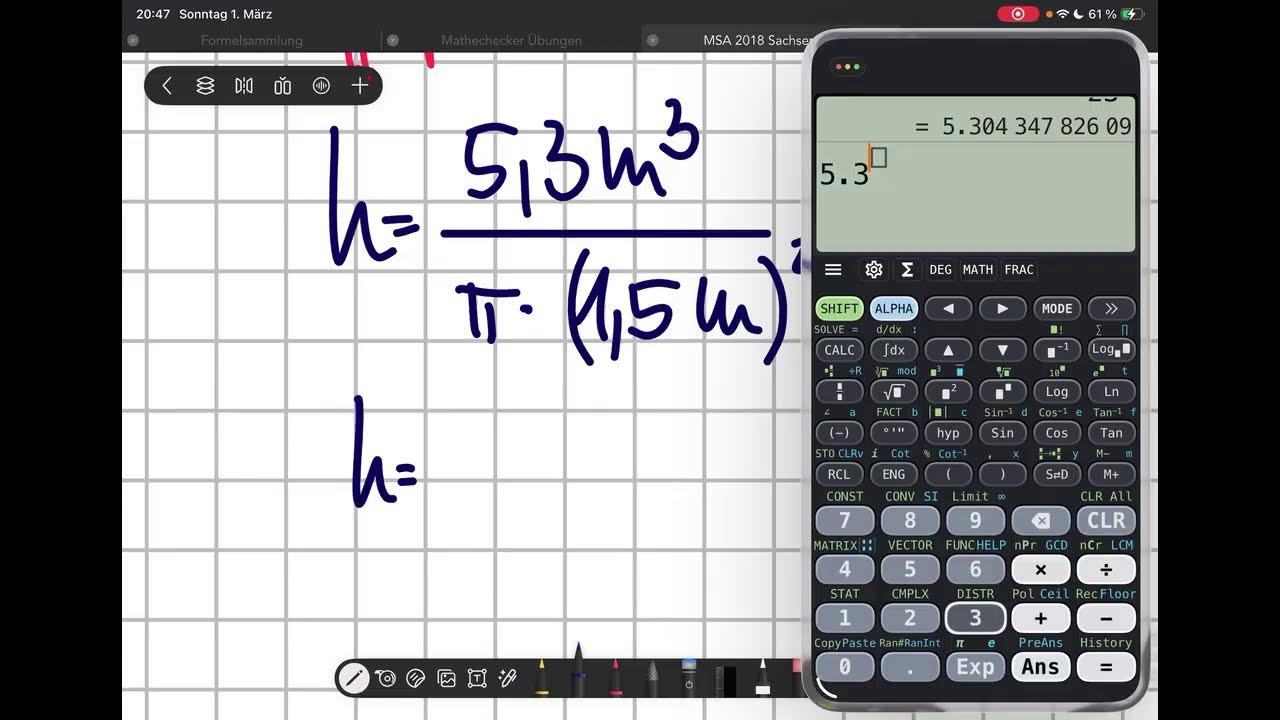Toggle S⇌D decimal conversion key
The width and height of the screenshot is (1280, 720).
click(1057, 475)
